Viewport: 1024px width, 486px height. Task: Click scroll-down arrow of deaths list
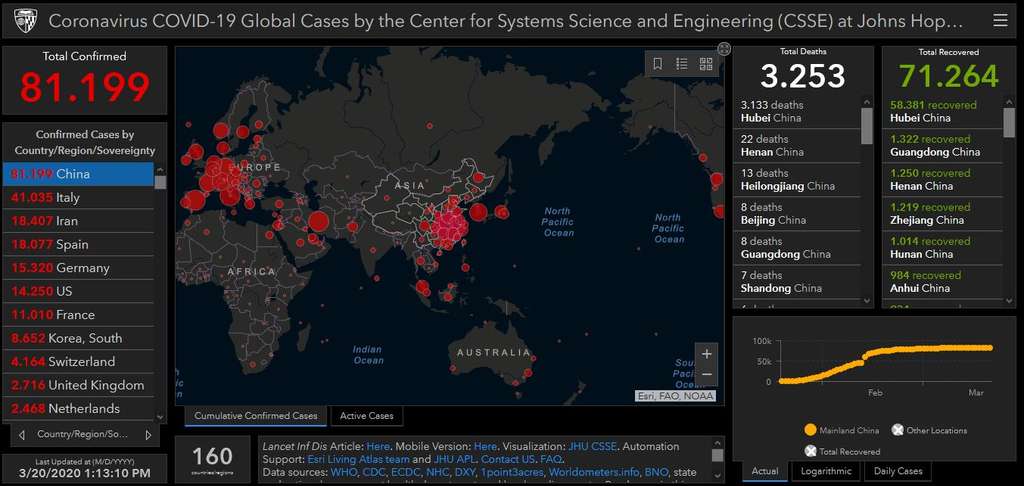[867, 301]
